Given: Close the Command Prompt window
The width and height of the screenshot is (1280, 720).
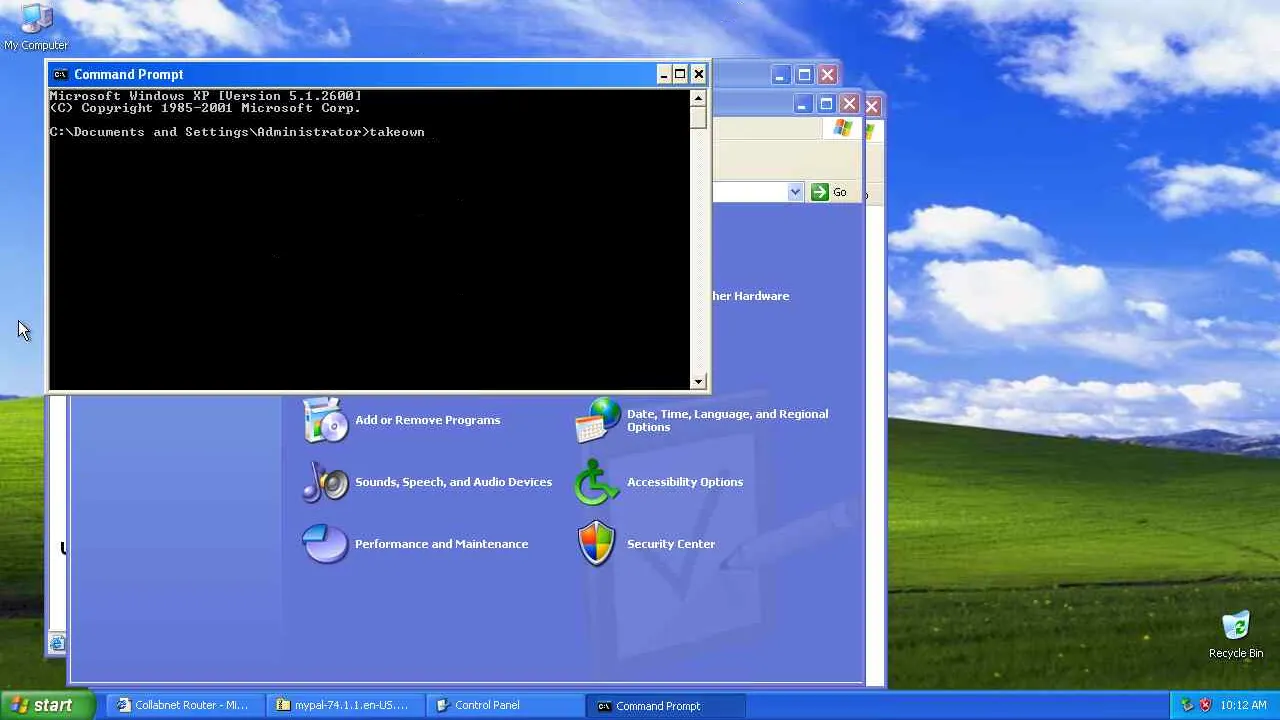Looking at the screenshot, I should (699, 74).
